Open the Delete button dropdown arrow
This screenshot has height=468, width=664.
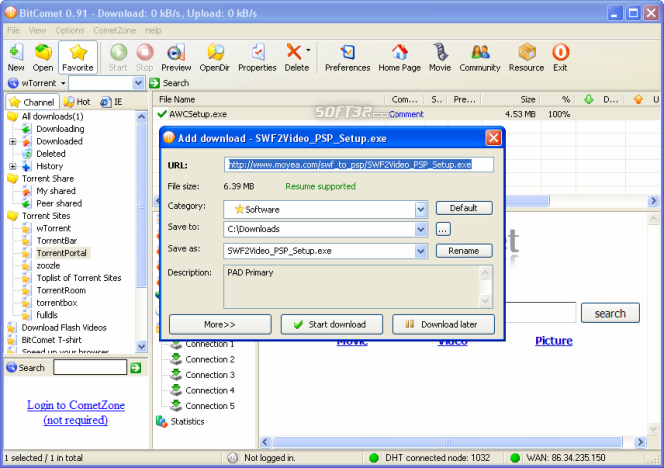coord(308,50)
